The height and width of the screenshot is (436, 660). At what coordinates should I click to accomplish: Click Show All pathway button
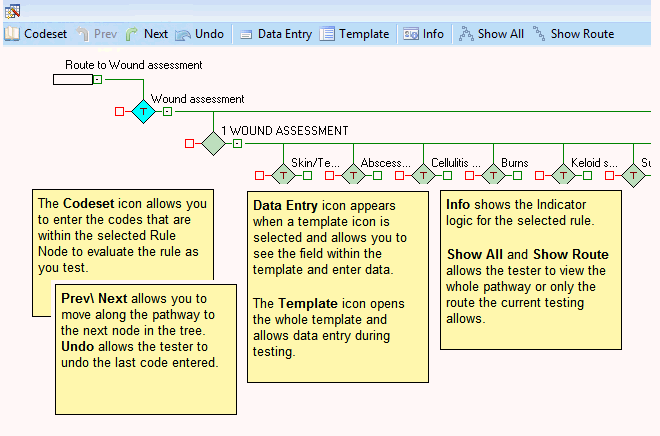(x=491, y=34)
